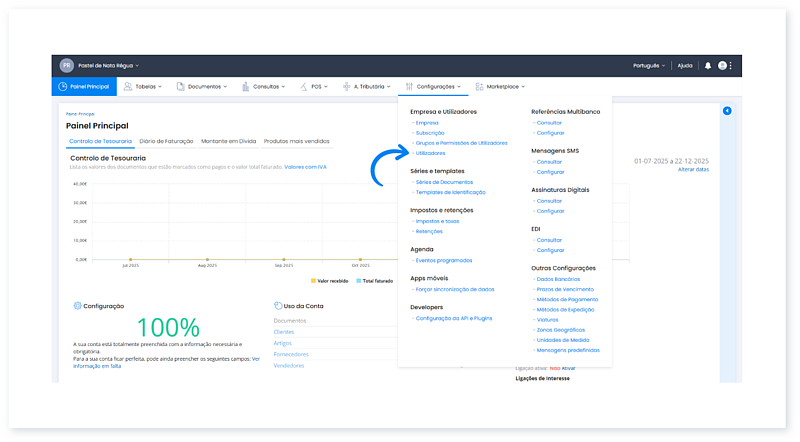Viewport: 800px width, 442px height.
Task: Open the three-dot menu in top bar
Action: click(731, 66)
